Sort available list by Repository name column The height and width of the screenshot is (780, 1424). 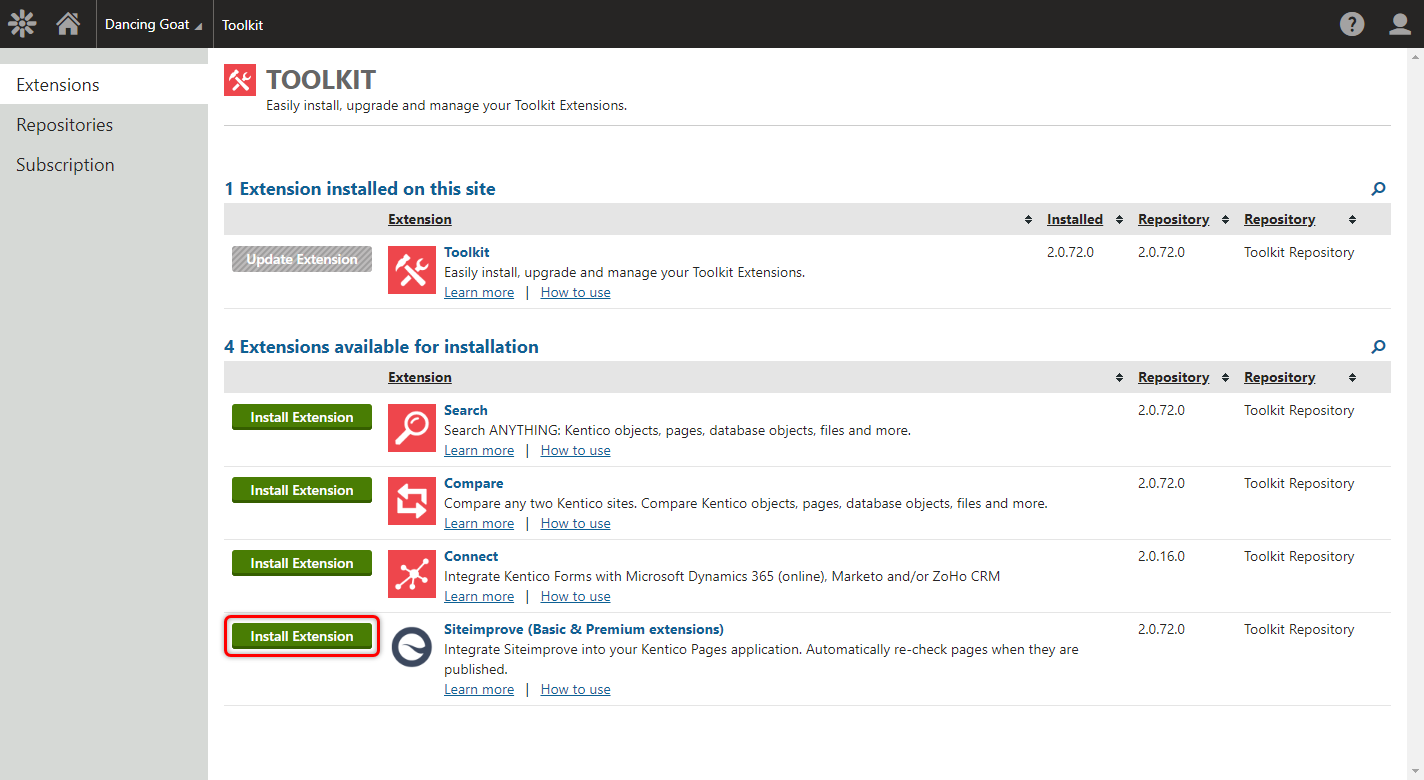click(x=1279, y=377)
